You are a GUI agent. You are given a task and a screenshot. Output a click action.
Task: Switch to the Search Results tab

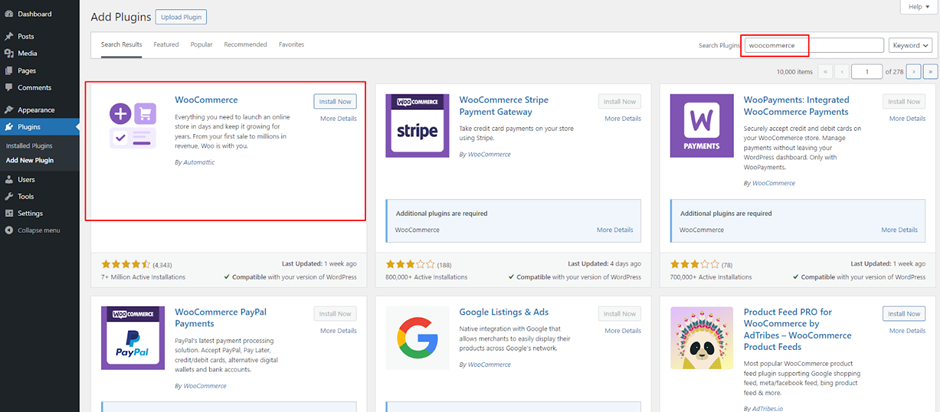coord(121,45)
